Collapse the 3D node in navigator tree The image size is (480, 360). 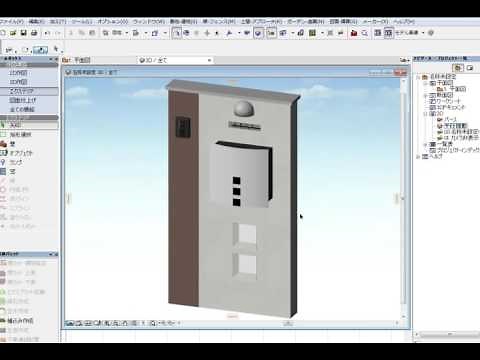click(426, 114)
